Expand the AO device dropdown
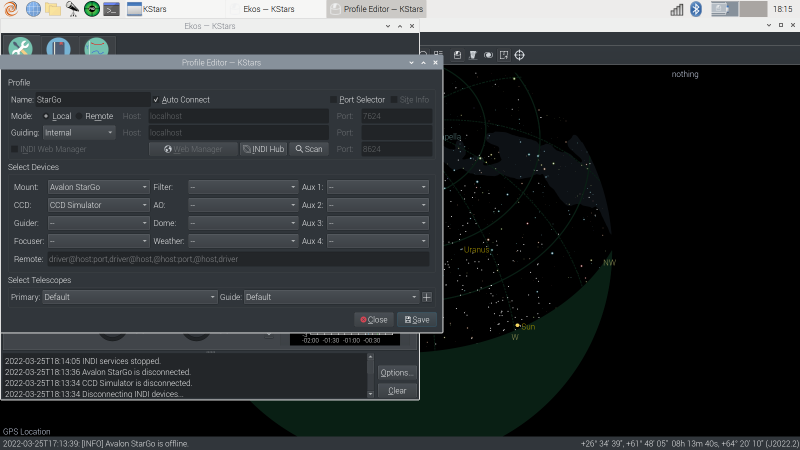Screen dimensions: 800x450 pos(243,205)
